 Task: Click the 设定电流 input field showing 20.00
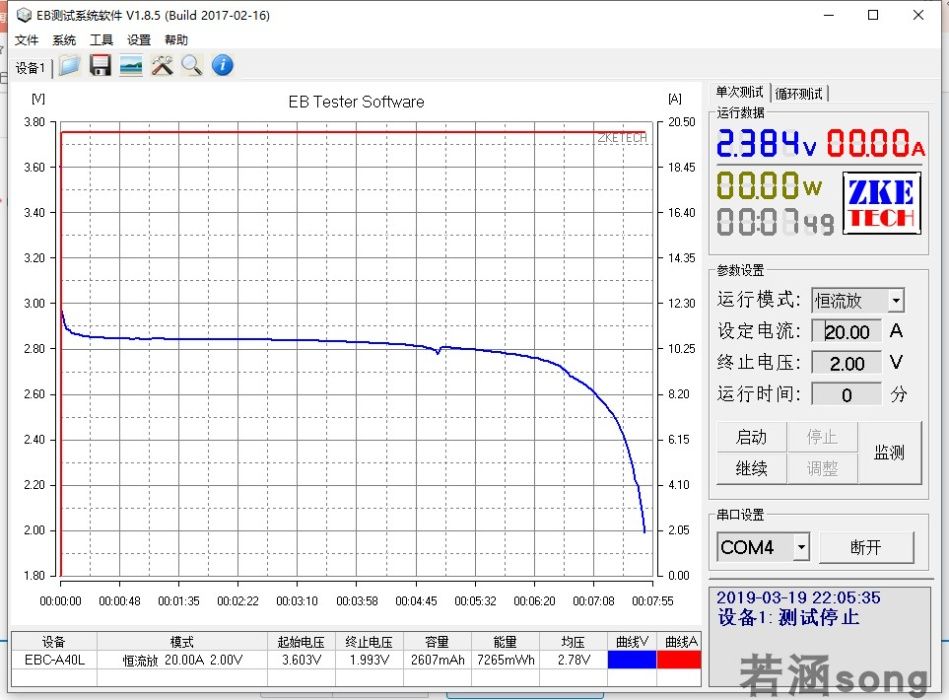tap(846, 332)
